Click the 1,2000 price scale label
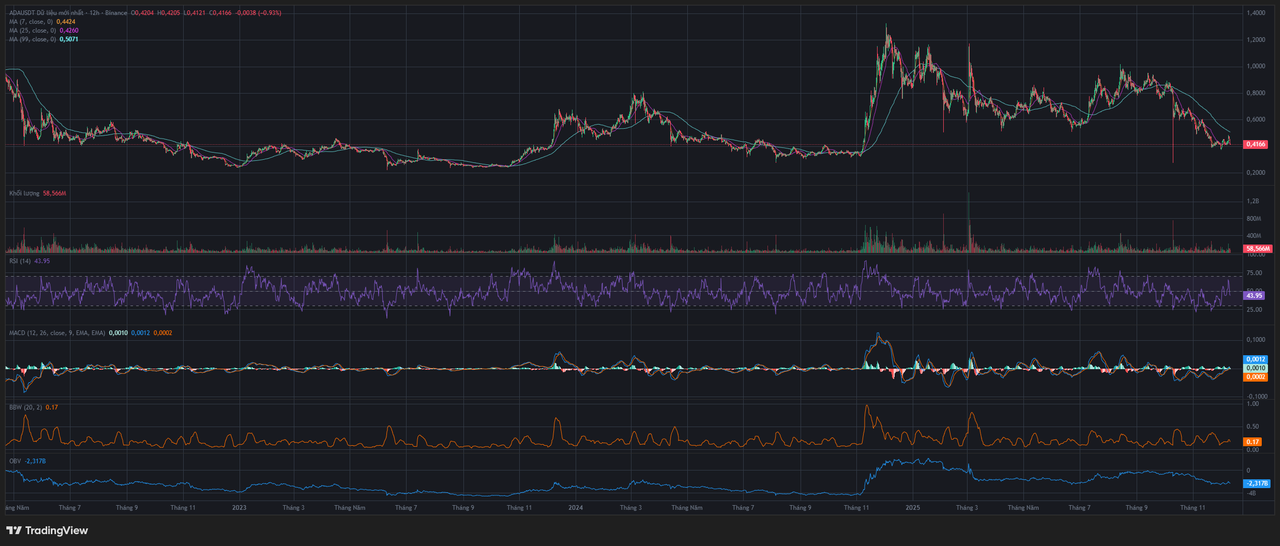This screenshot has height=546, width=1280. coord(1256,39)
